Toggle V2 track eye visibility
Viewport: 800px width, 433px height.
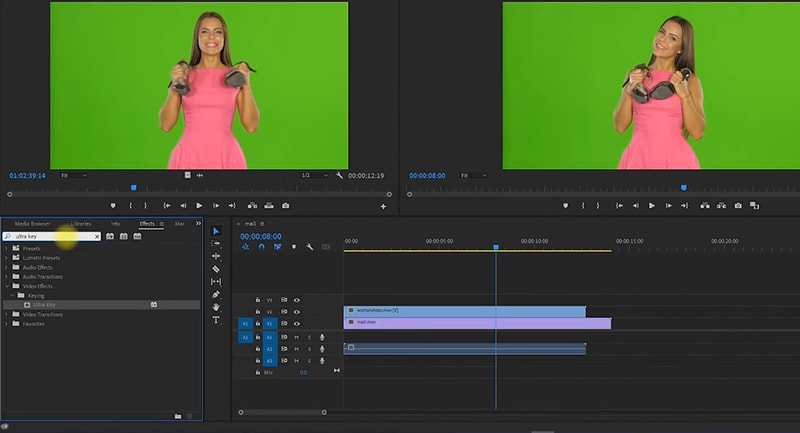(297, 312)
